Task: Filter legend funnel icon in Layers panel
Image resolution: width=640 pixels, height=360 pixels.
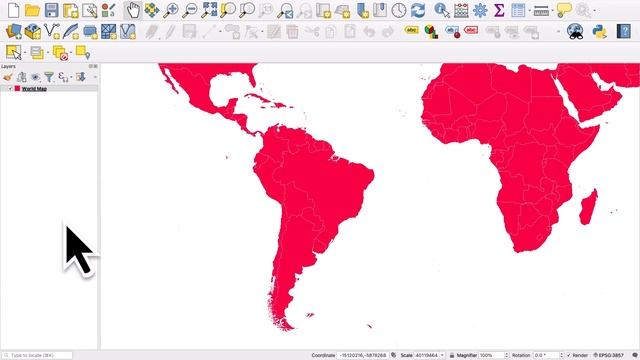Action: click(49, 77)
